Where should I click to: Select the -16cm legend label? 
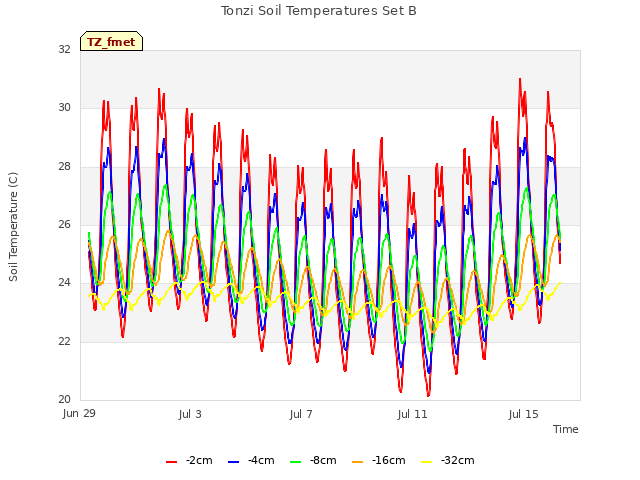pyautogui.click(x=389, y=461)
